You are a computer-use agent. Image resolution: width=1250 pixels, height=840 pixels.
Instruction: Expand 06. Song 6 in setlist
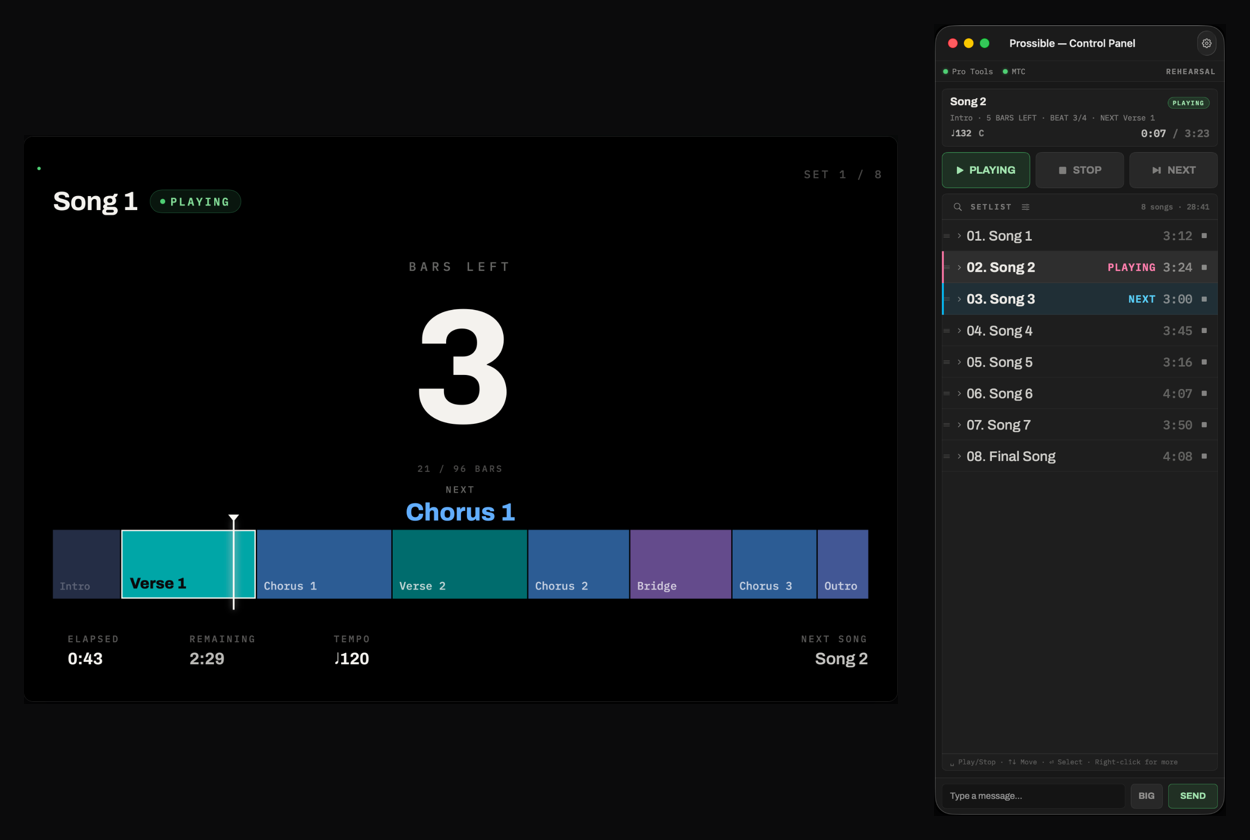[x=959, y=394]
